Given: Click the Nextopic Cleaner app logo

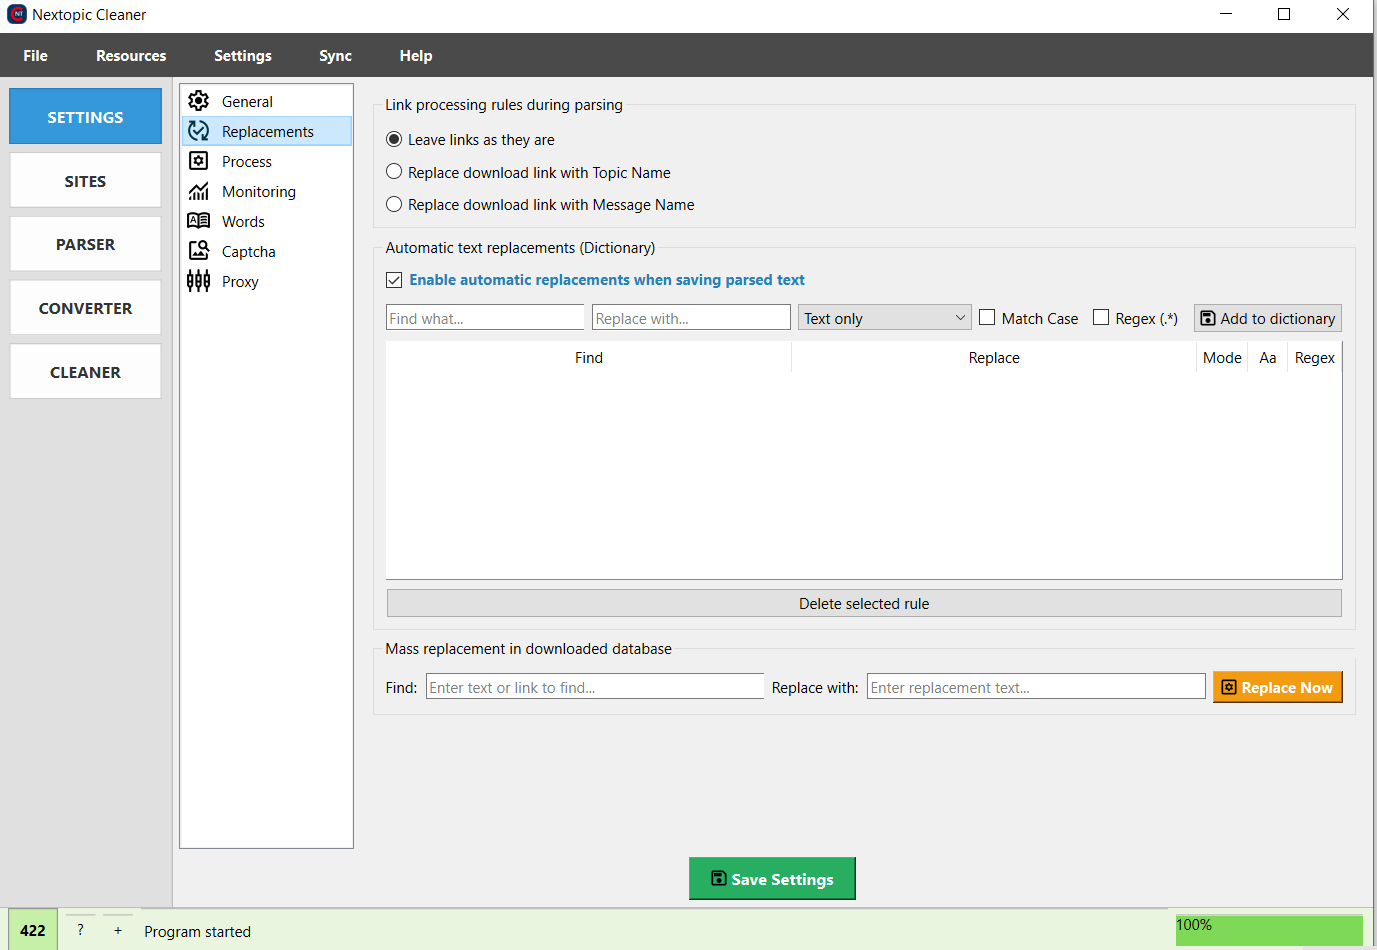Looking at the screenshot, I should 17,15.
